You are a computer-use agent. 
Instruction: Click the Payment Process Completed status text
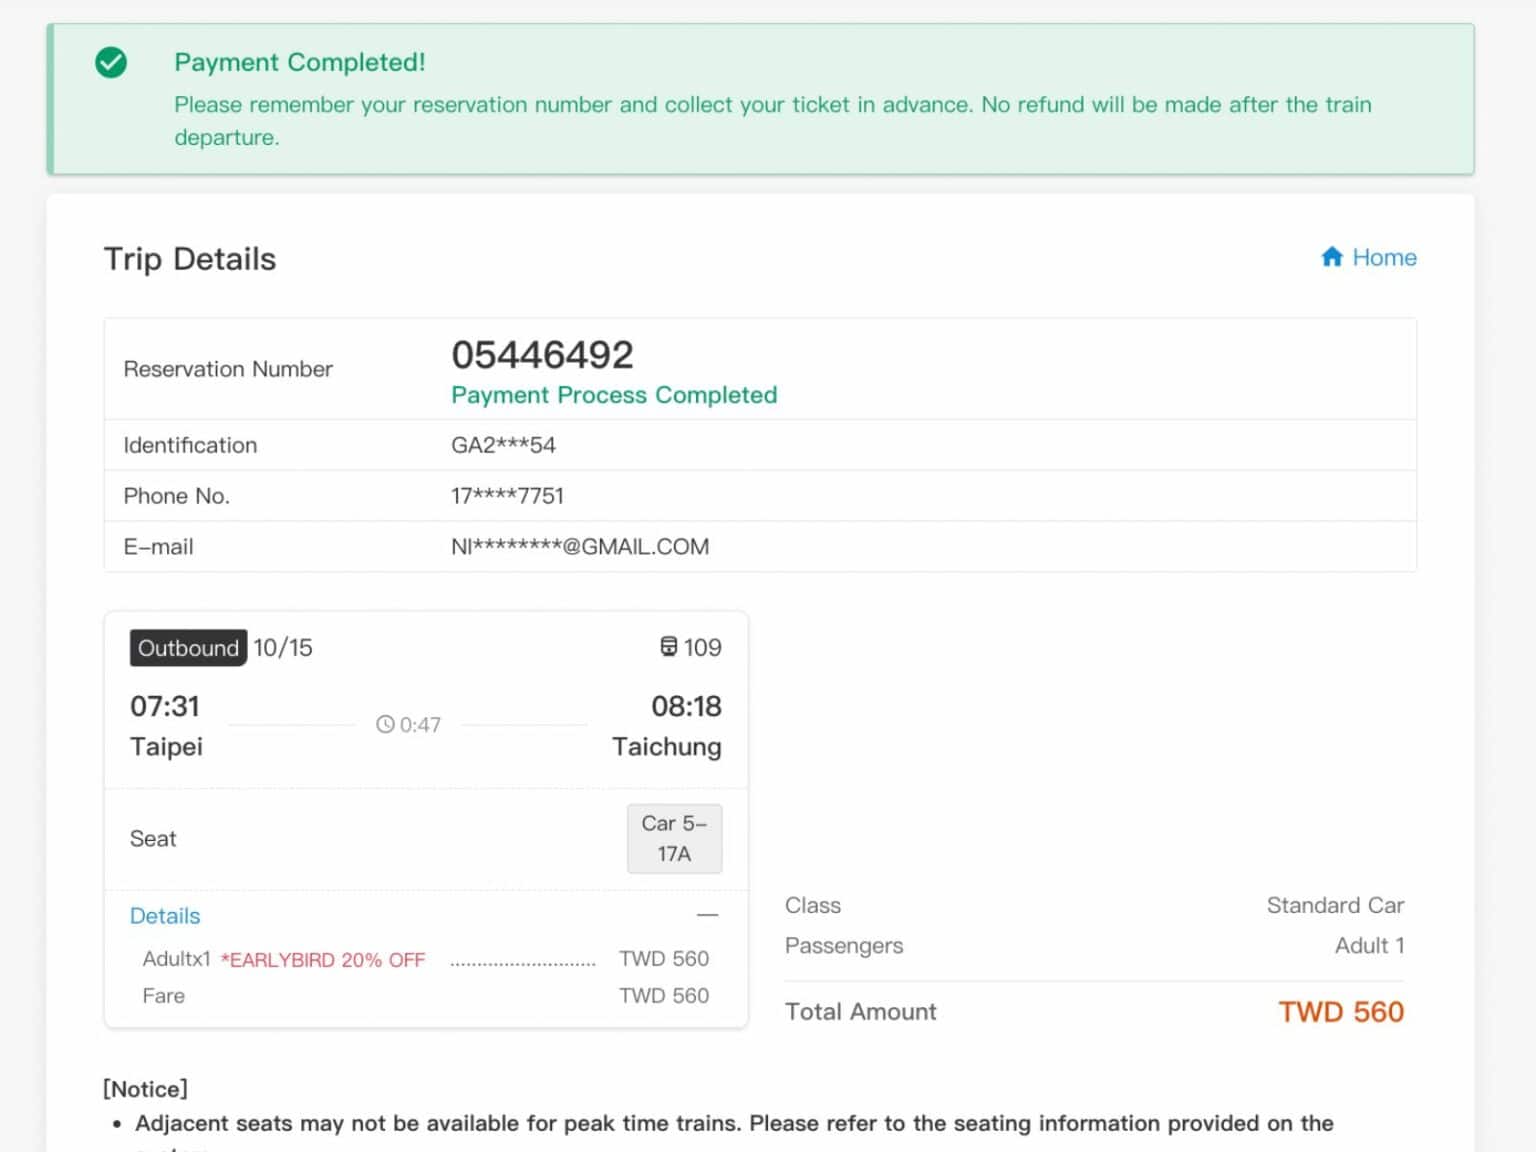[x=613, y=395]
